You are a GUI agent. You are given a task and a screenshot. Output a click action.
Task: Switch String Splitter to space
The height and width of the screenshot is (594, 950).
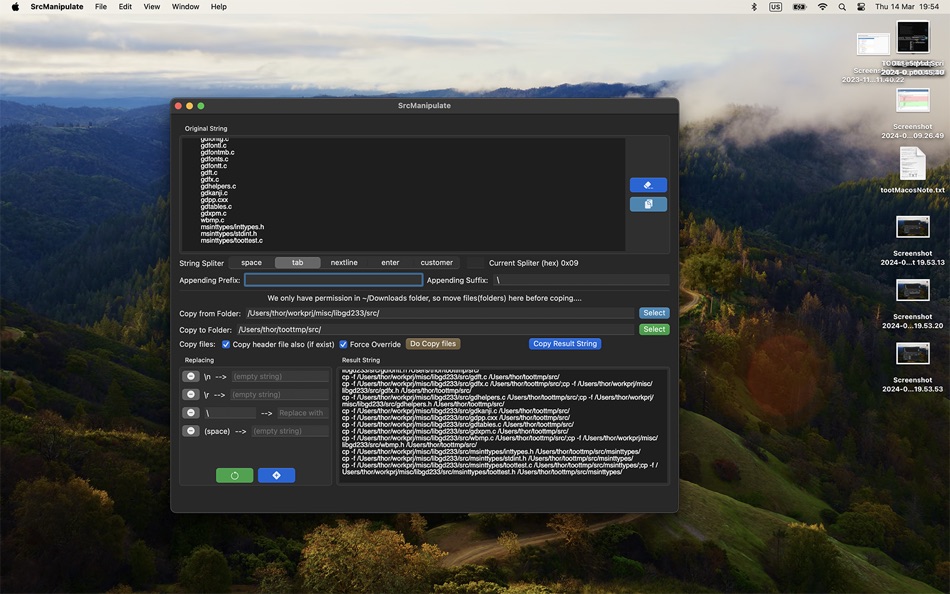[x=250, y=262]
